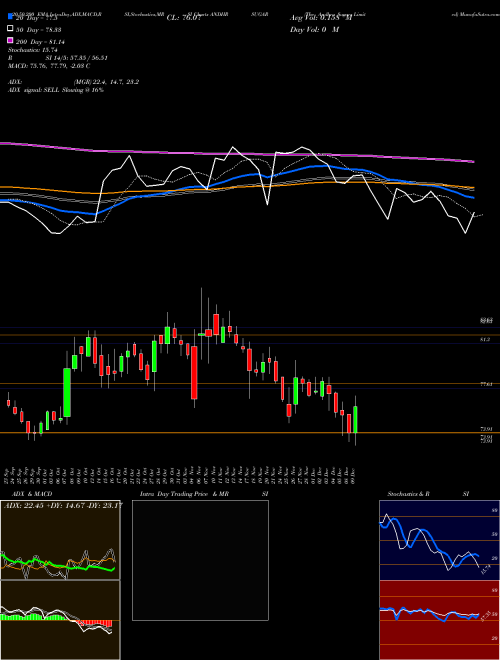
Task: Click the tall red candle mid-chart
Action: (x=194, y=373)
